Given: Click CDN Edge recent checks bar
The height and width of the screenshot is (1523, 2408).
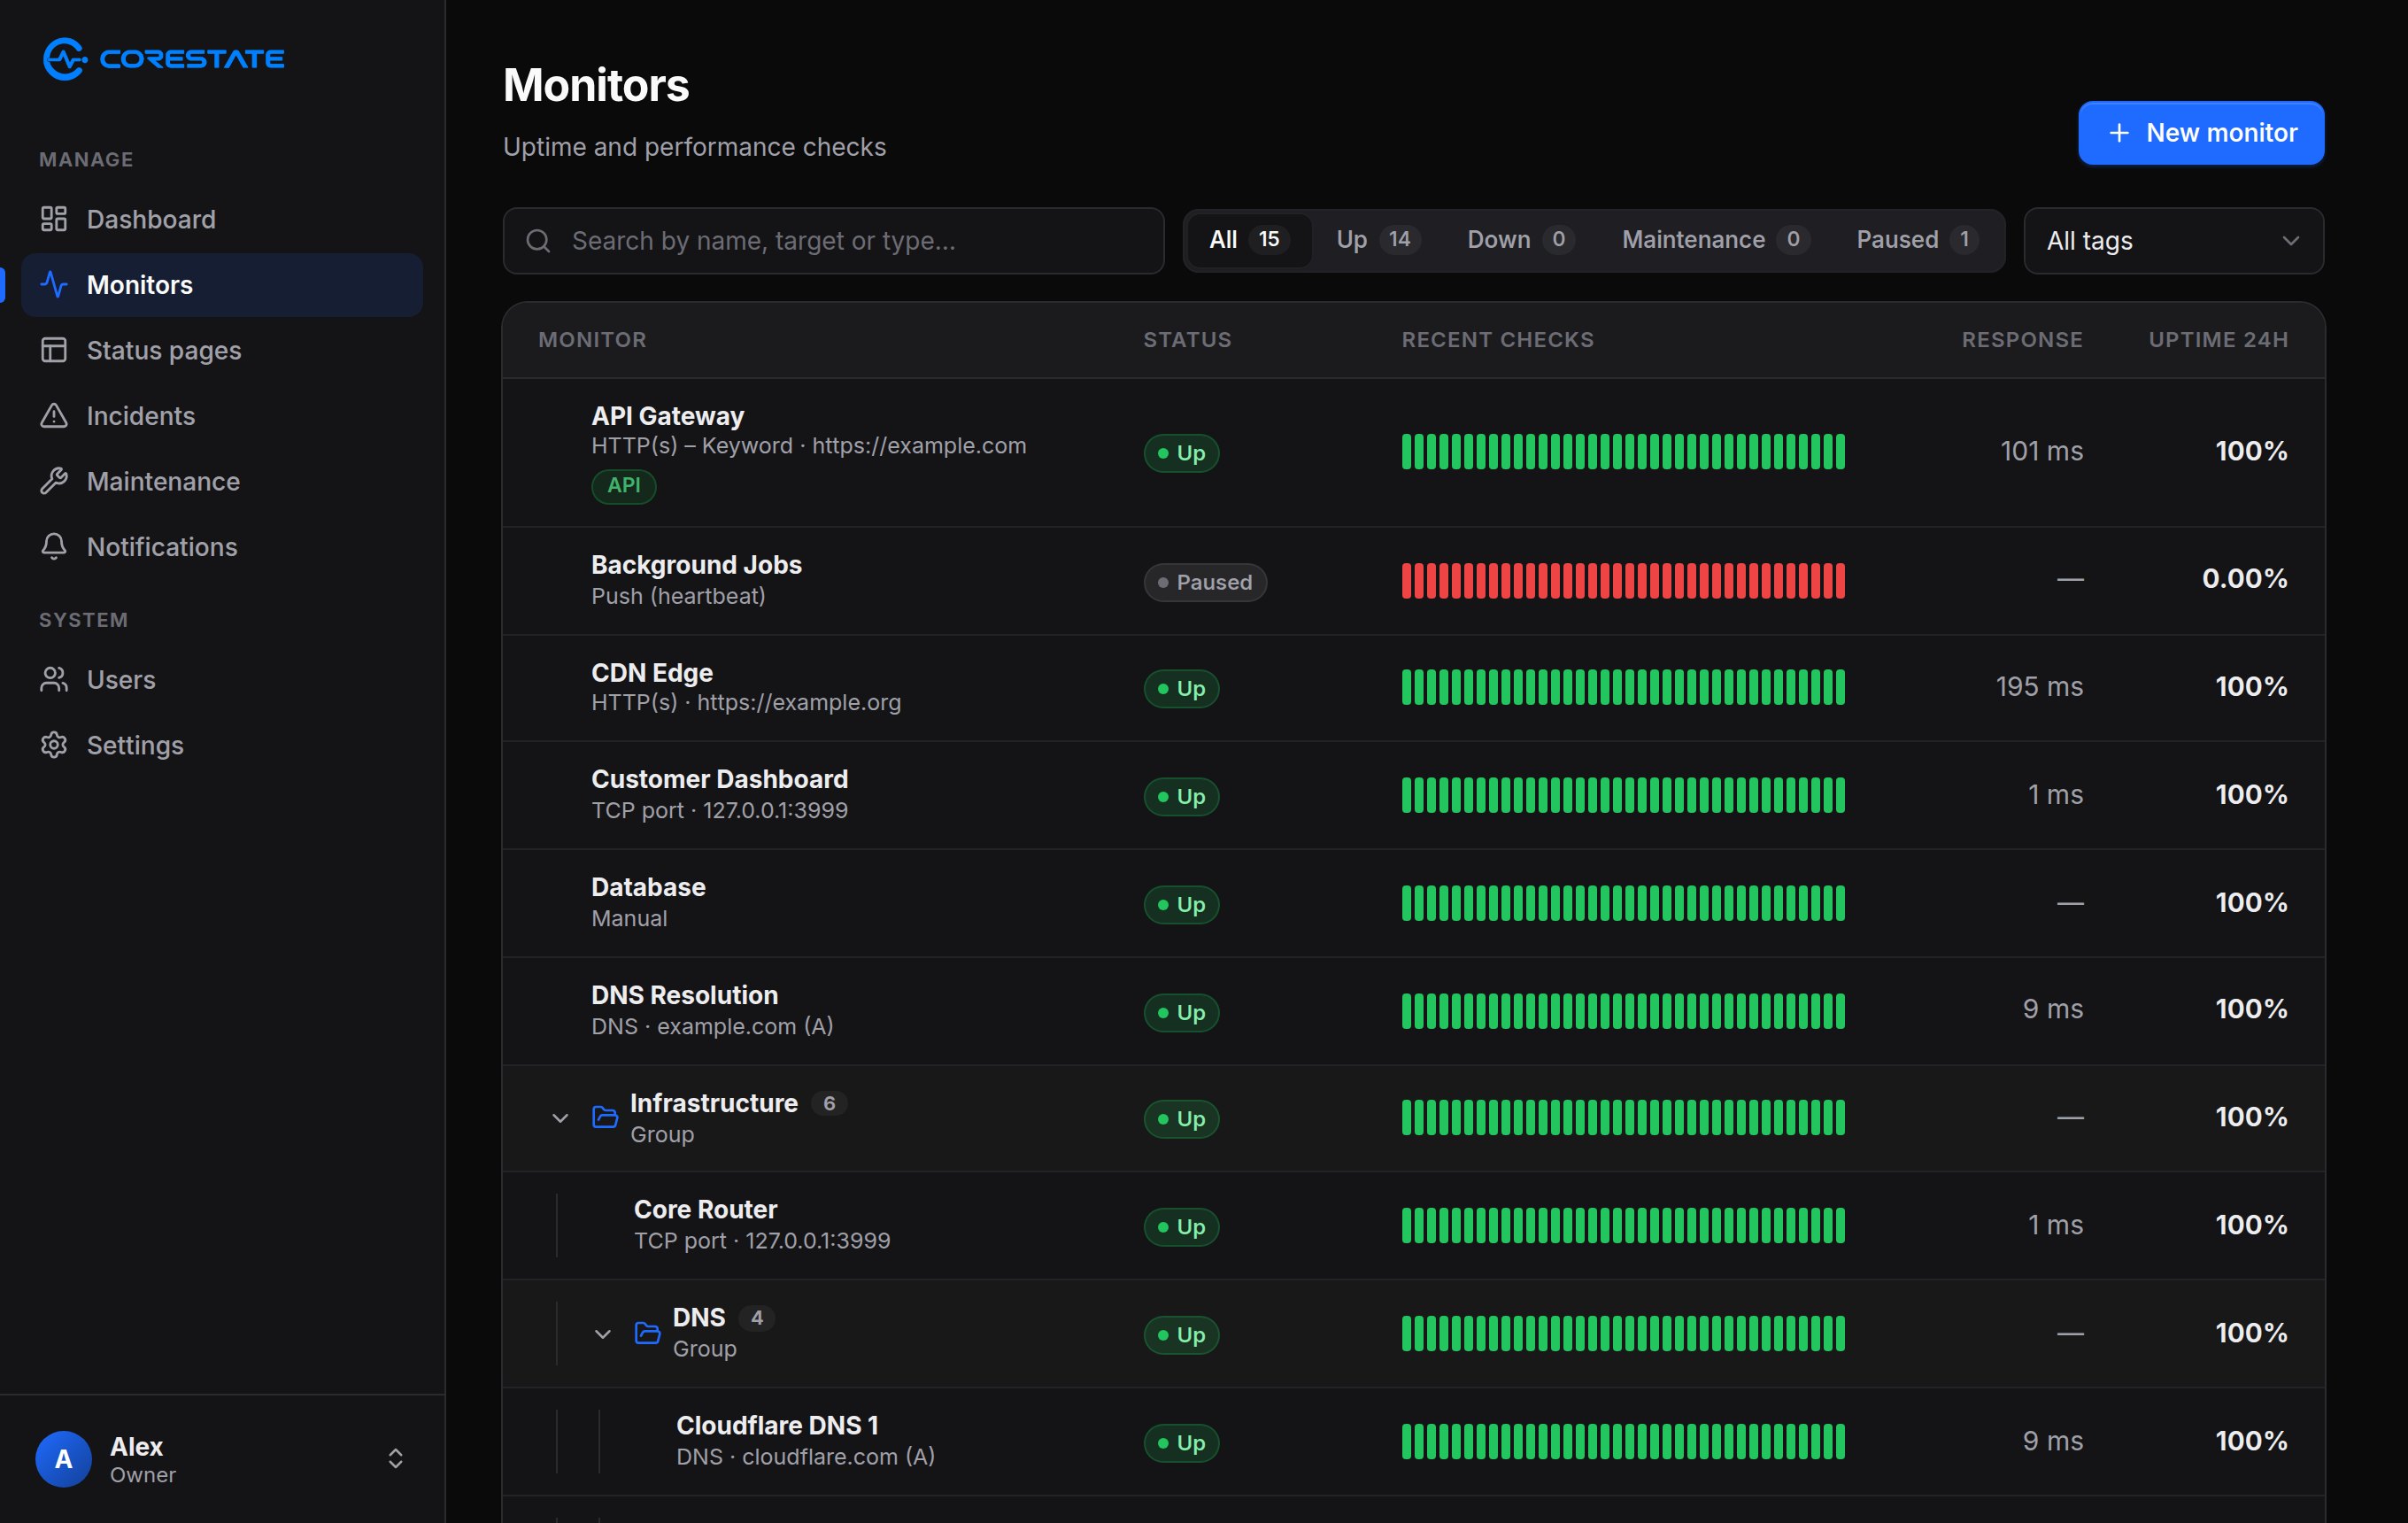Looking at the screenshot, I should [1623, 688].
